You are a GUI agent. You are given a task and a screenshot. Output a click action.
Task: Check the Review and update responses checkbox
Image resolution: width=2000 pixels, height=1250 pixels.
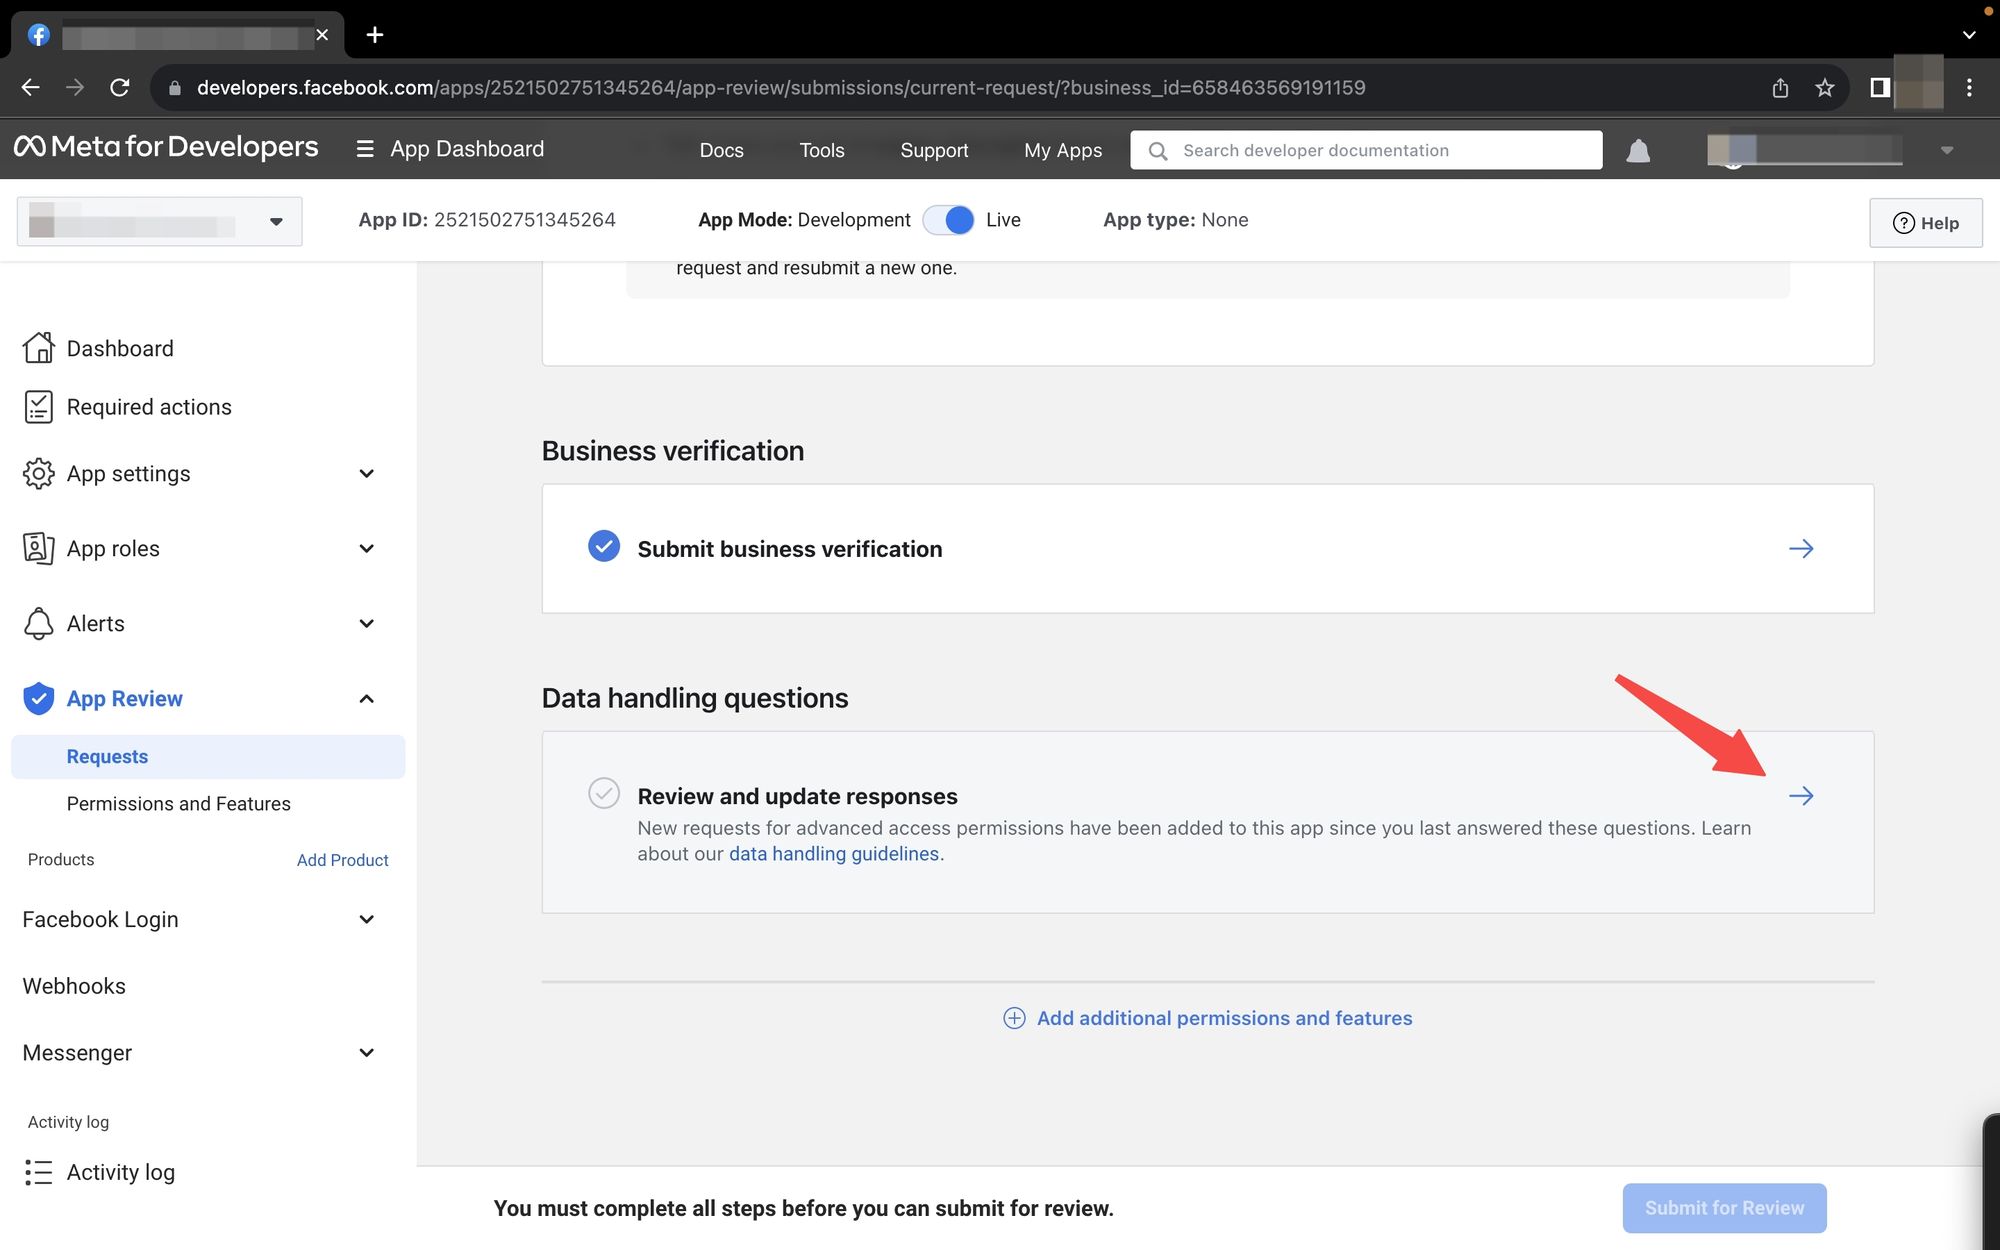pos(603,795)
